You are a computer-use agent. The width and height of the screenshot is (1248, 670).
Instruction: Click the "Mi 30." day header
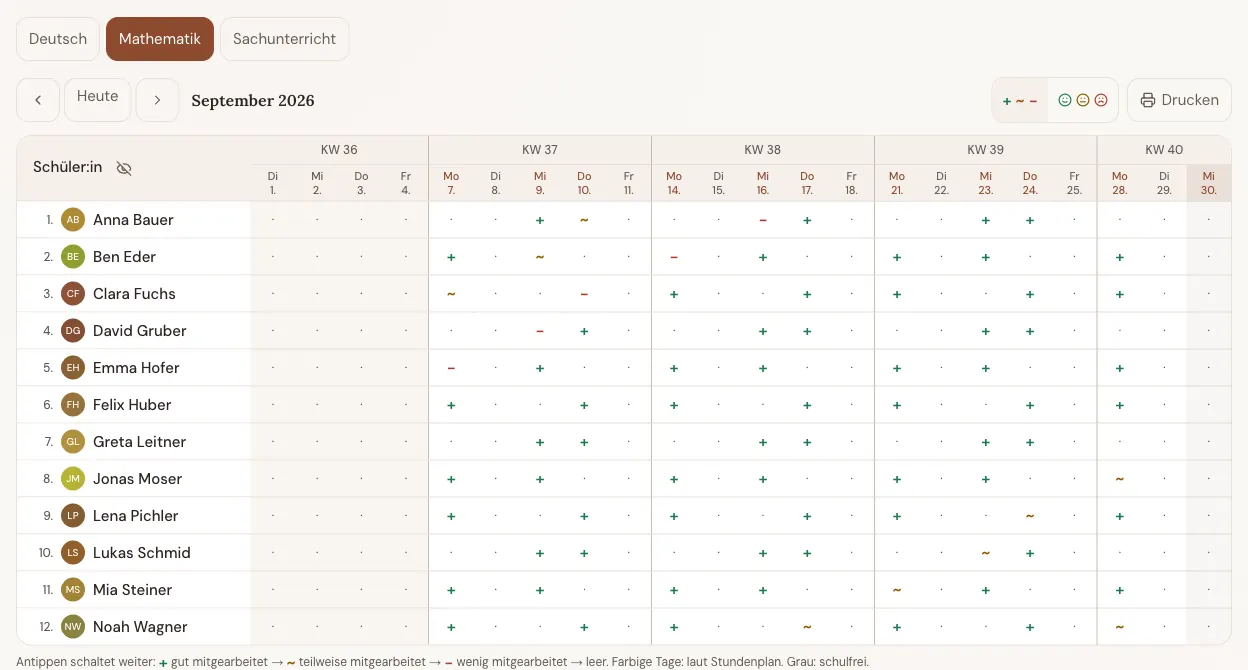1209,183
